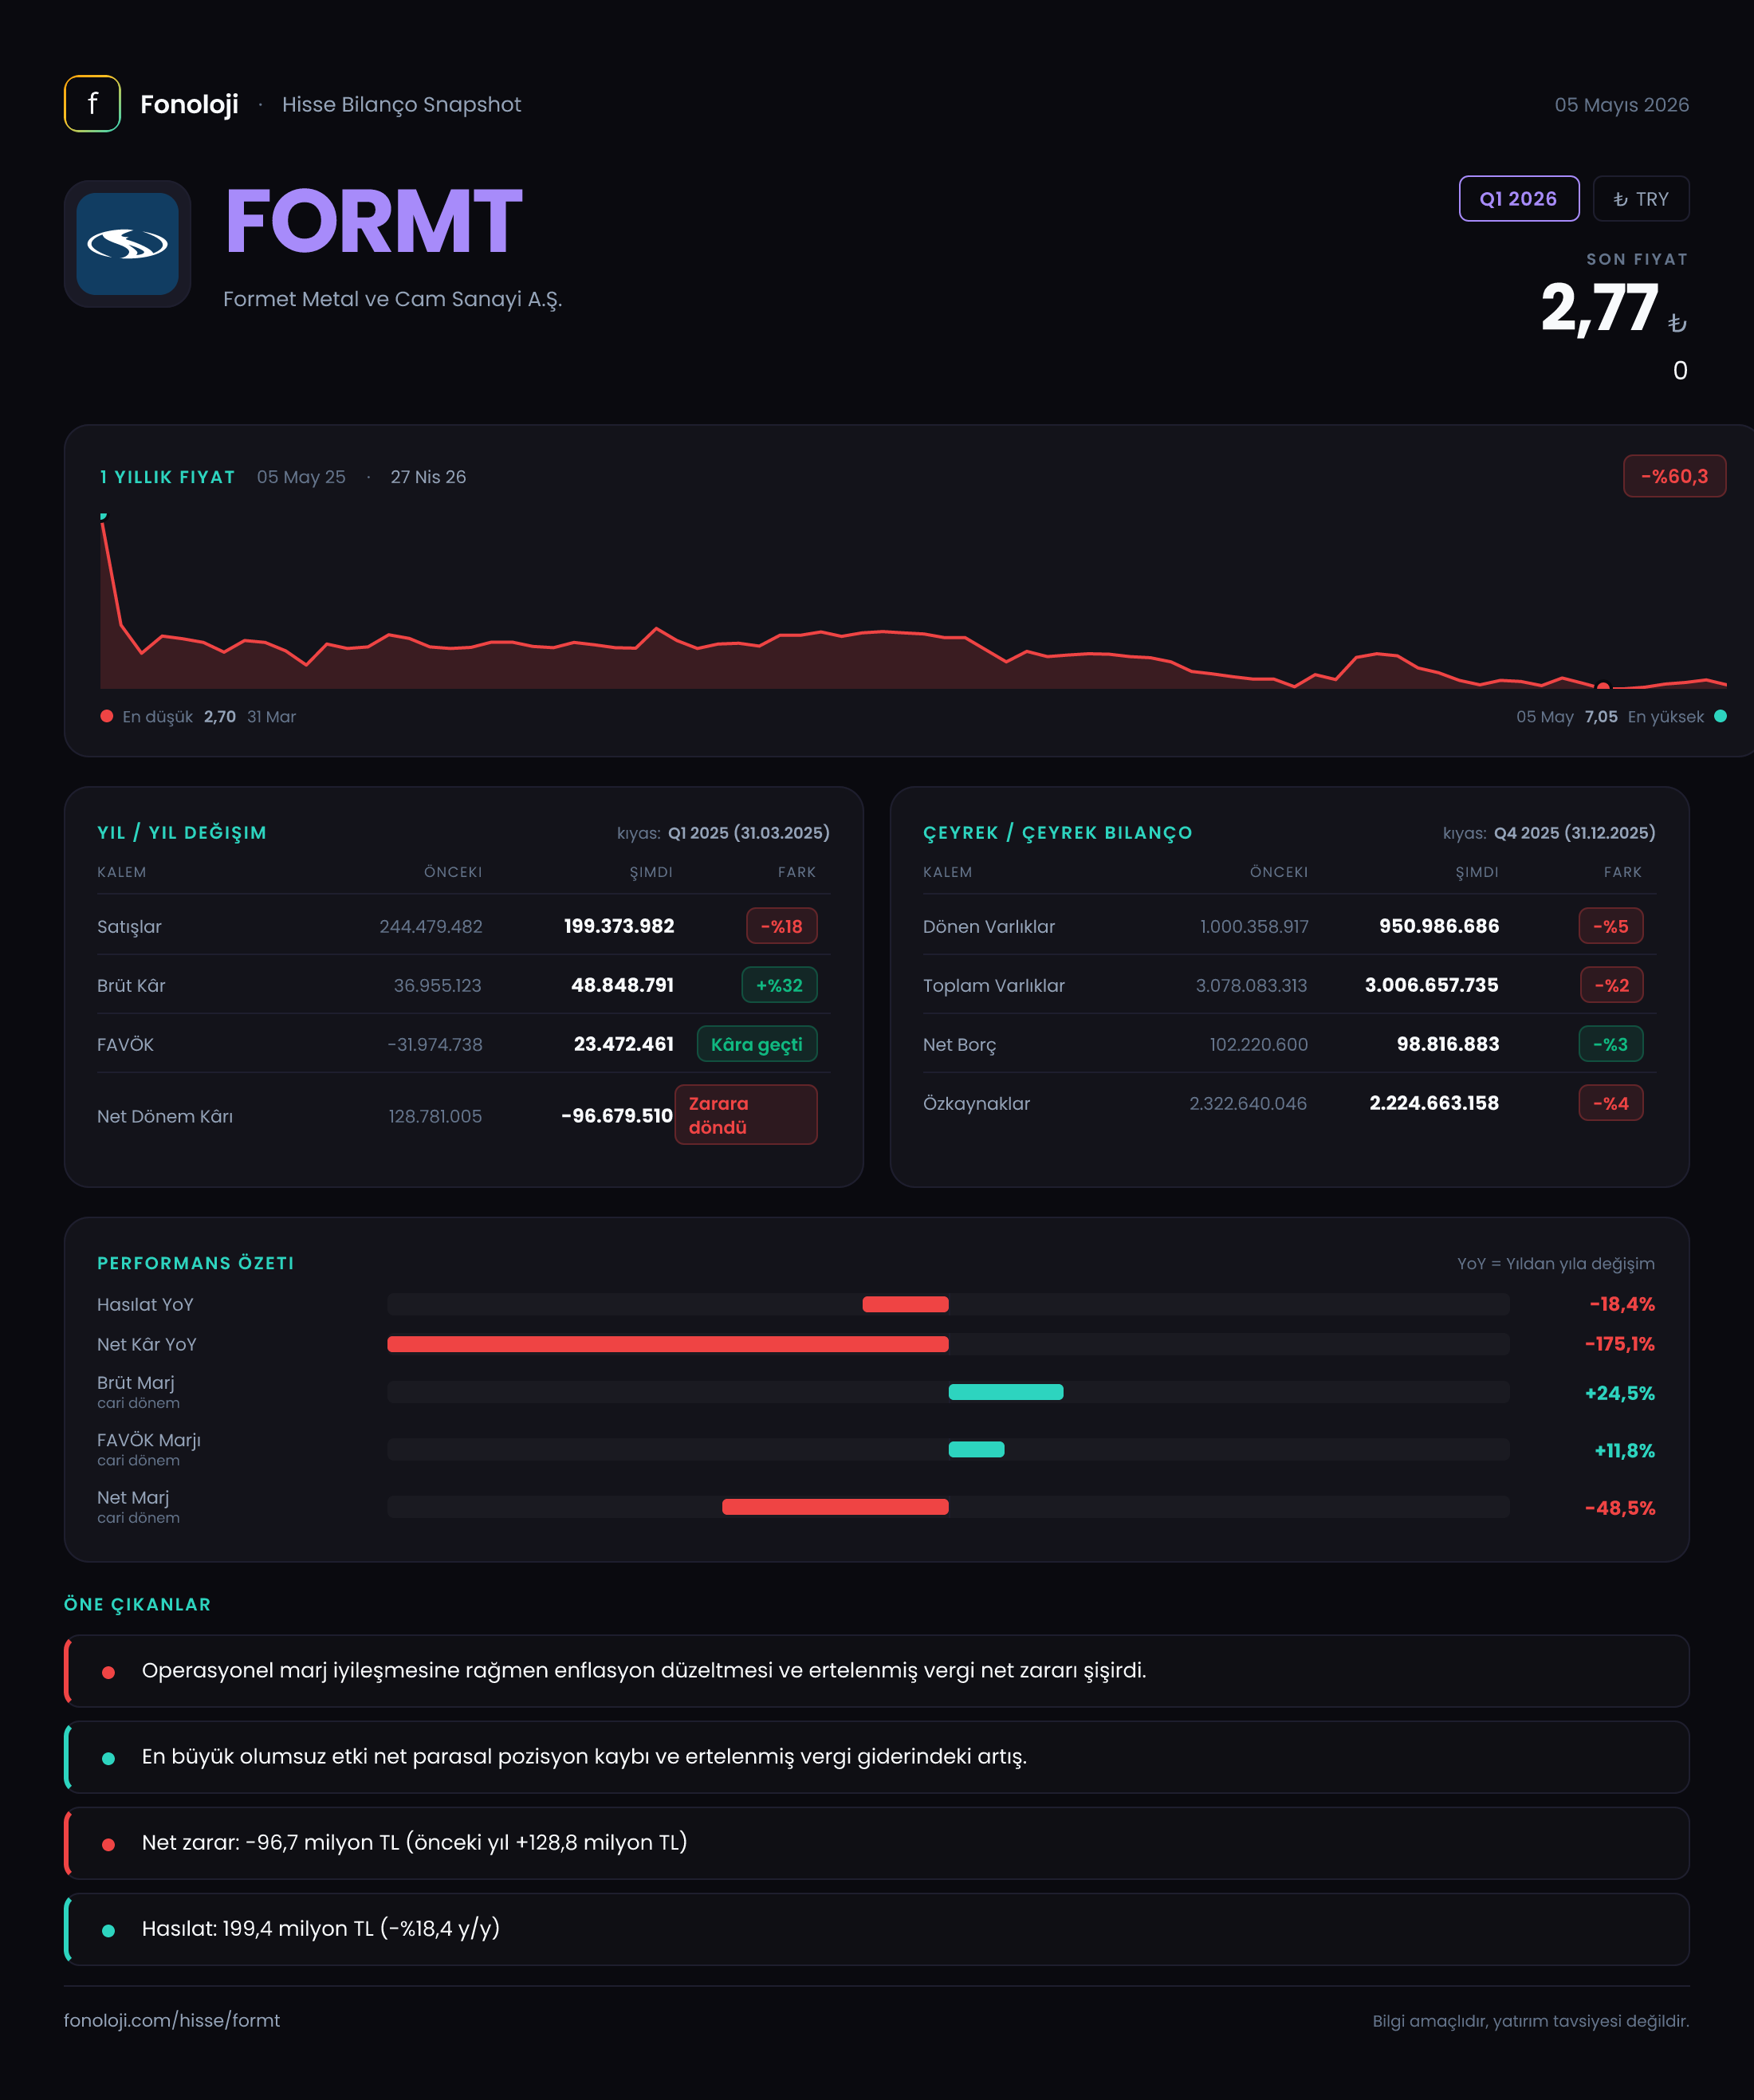Click the FAVÖK Marjı teal bar
This screenshot has width=1754, height=2100.
click(x=976, y=1449)
